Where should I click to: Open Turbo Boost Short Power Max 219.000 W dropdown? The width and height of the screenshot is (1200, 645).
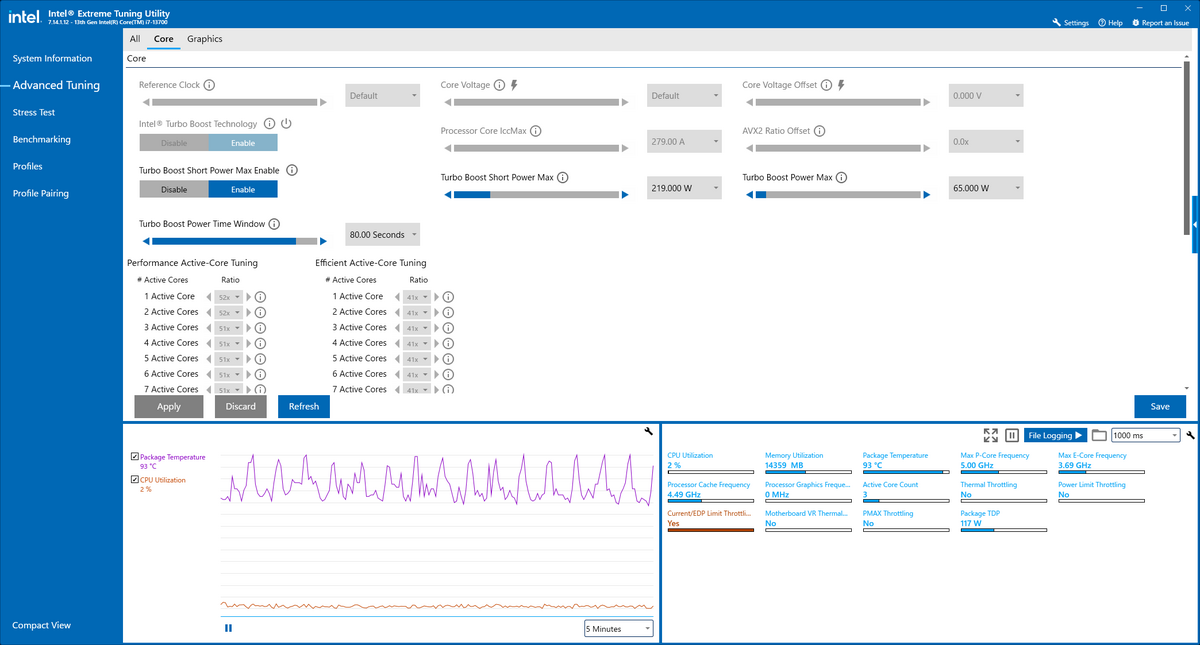click(684, 188)
